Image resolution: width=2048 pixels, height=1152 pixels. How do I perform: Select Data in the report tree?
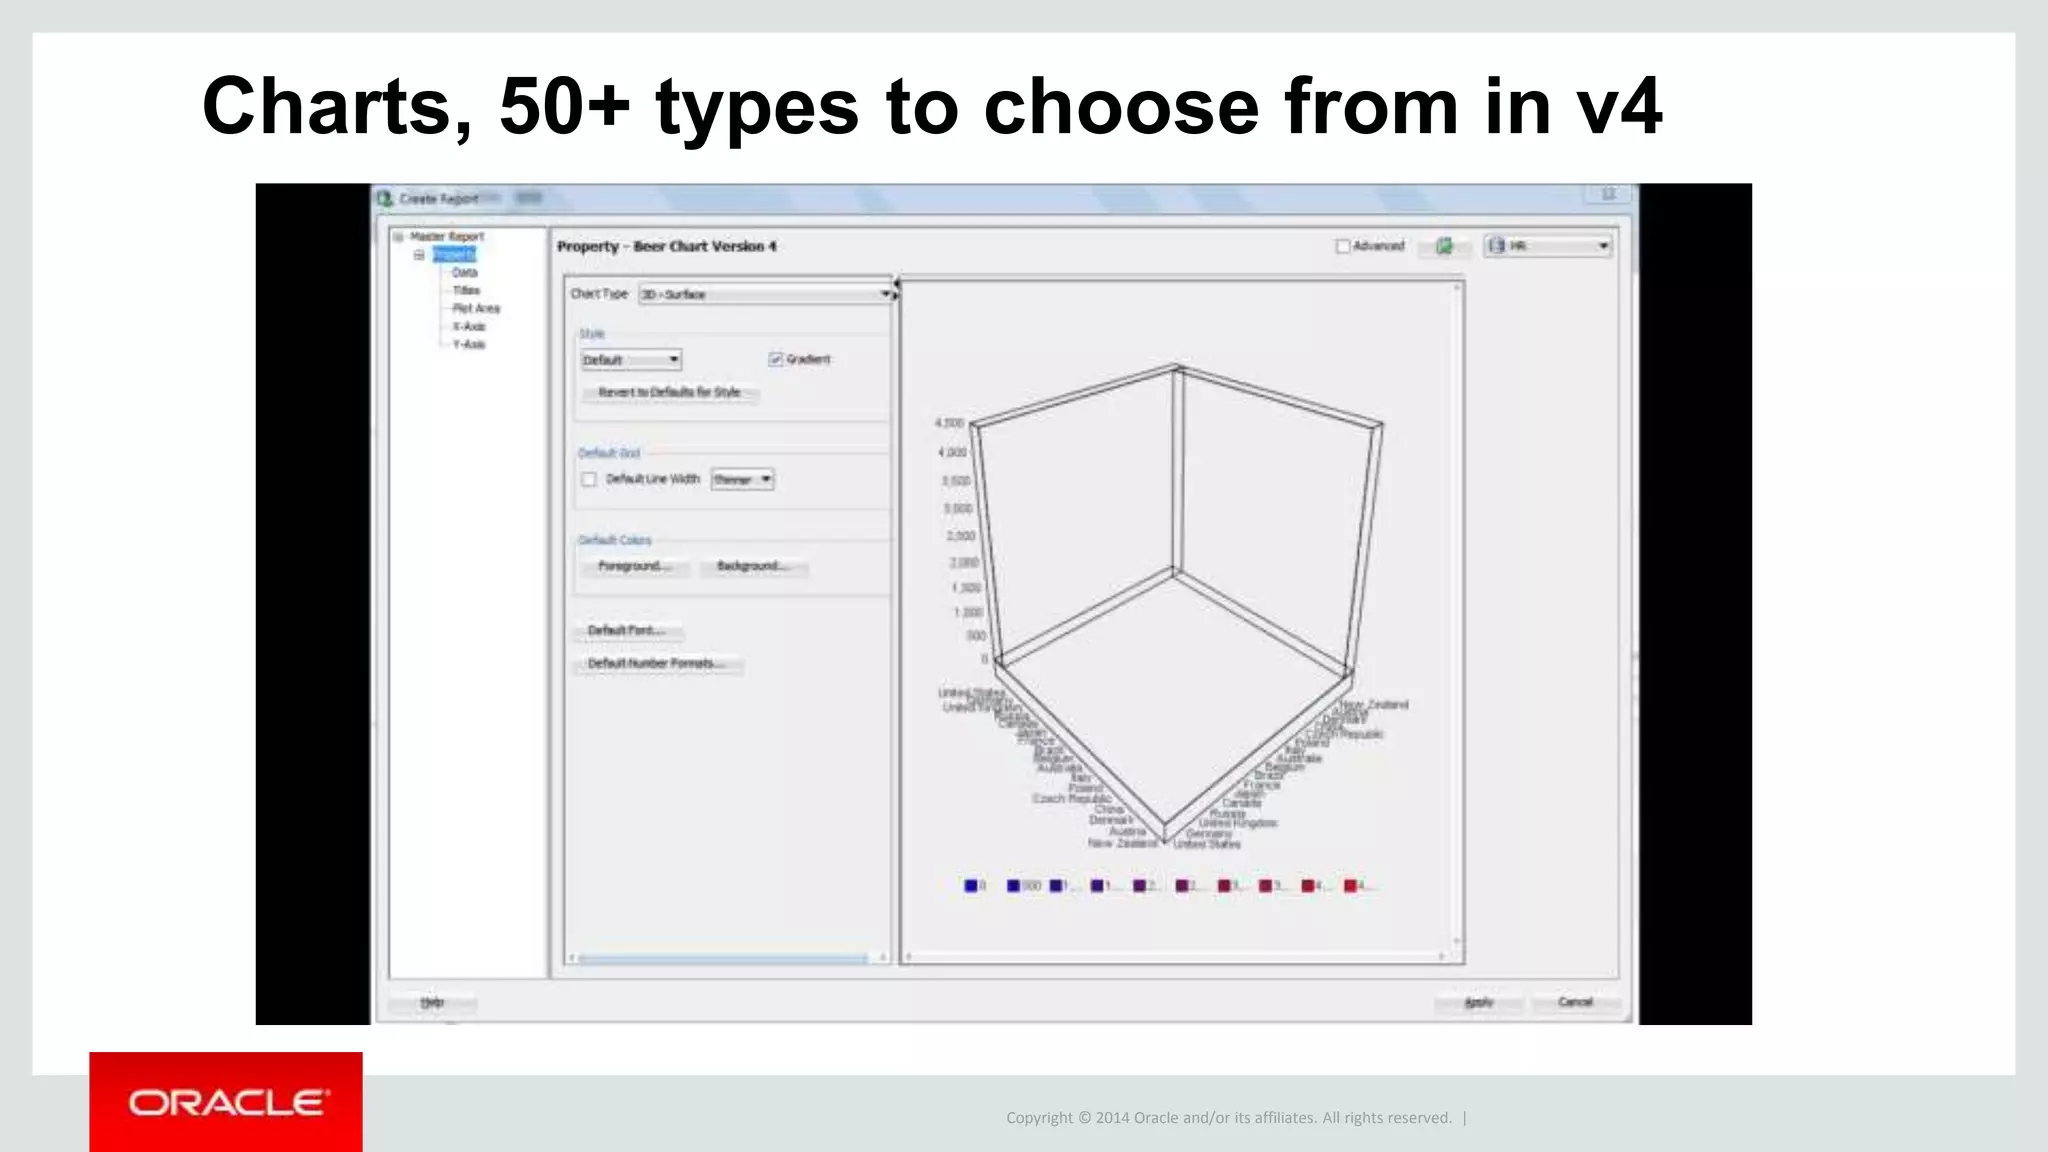[465, 273]
